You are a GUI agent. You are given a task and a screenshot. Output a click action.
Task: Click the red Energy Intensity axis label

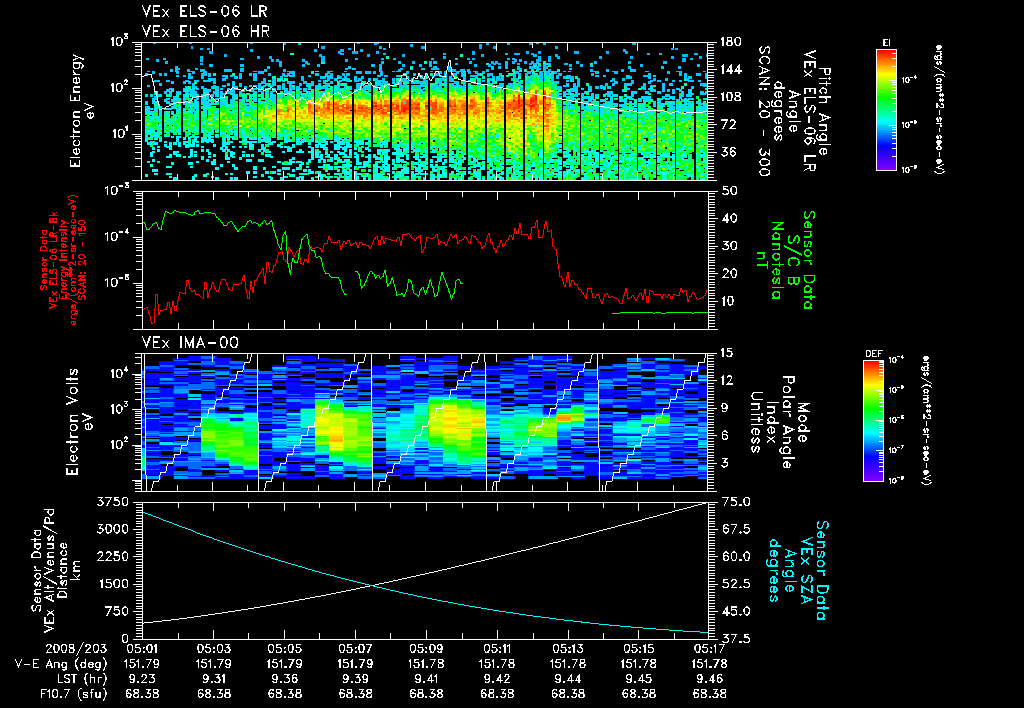[63, 260]
